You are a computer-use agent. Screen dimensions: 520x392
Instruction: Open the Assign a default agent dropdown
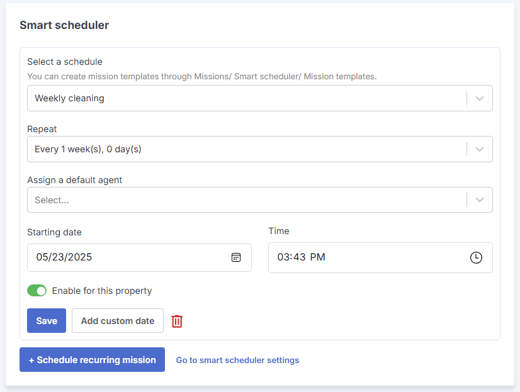pos(260,200)
